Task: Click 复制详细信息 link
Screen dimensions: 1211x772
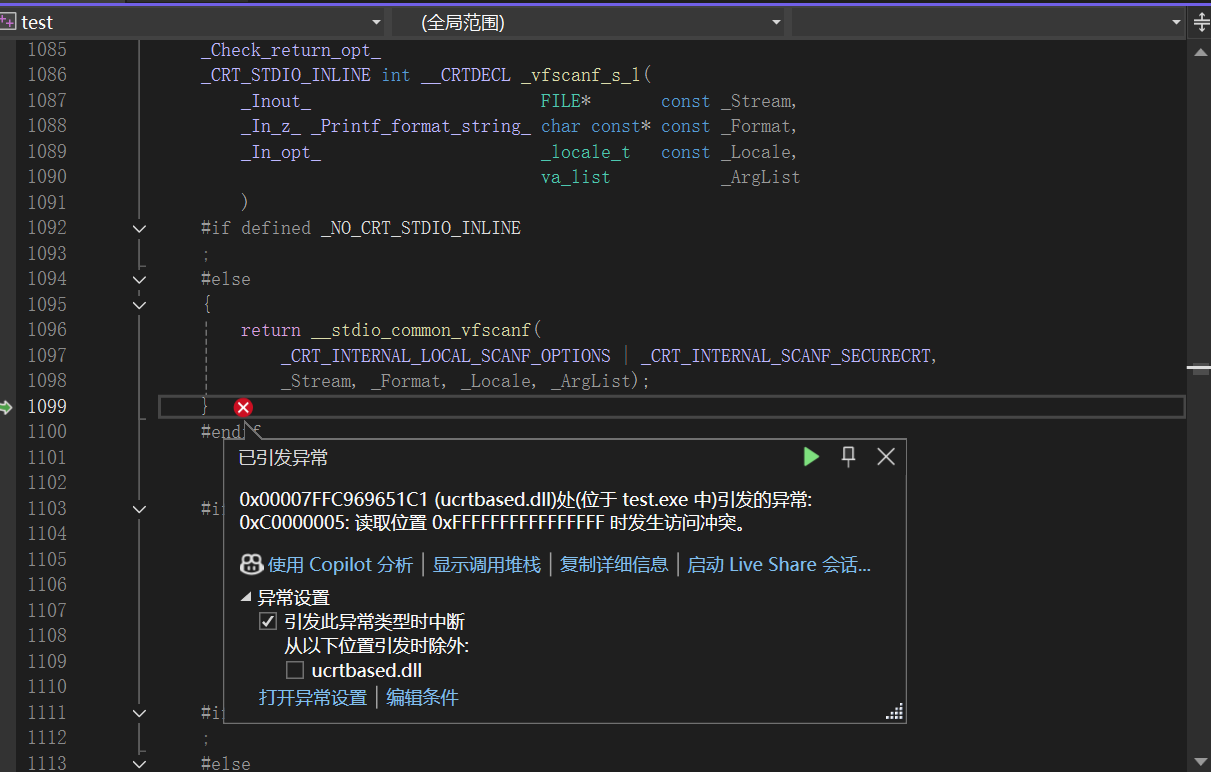Action: tap(614, 565)
